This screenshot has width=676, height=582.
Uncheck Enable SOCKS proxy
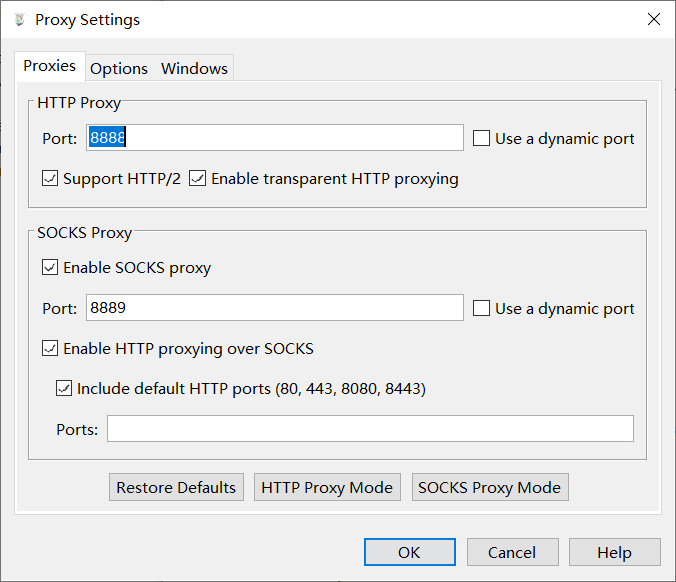[x=50, y=268]
